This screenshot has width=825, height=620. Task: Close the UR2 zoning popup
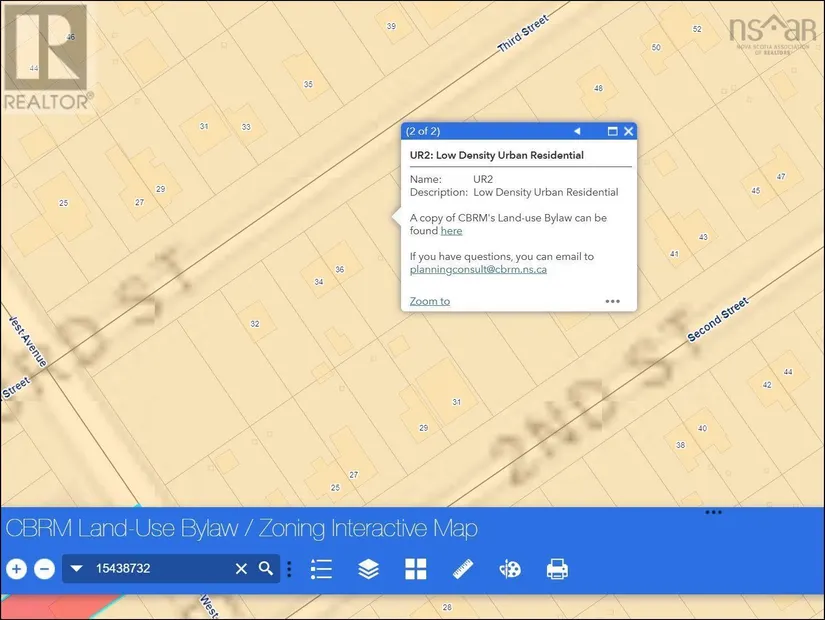[628, 131]
